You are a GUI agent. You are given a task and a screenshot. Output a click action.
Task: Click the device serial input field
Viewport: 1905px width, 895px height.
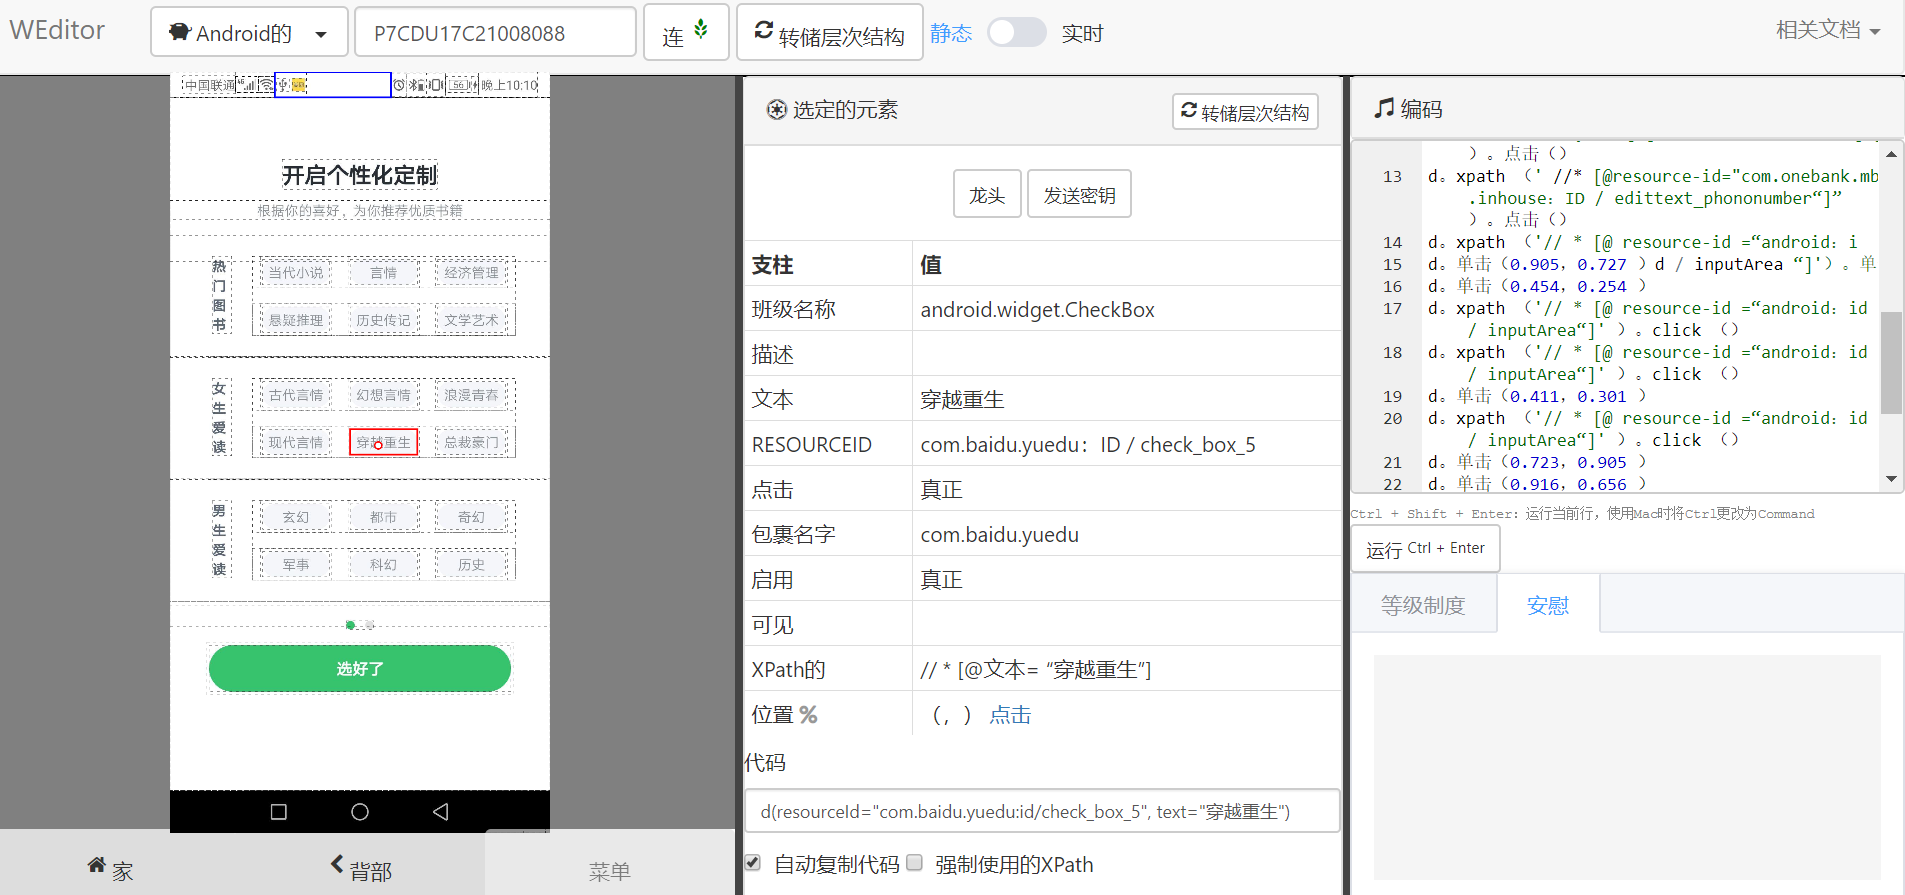click(495, 33)
